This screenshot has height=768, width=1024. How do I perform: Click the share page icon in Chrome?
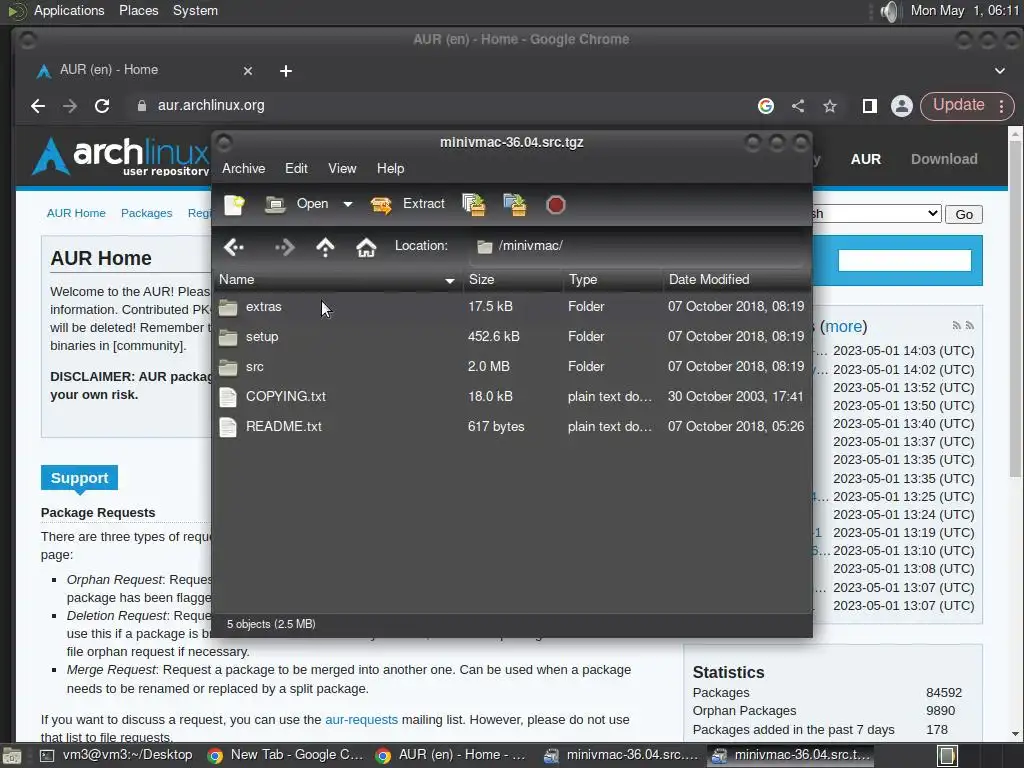tap(798, 106)
